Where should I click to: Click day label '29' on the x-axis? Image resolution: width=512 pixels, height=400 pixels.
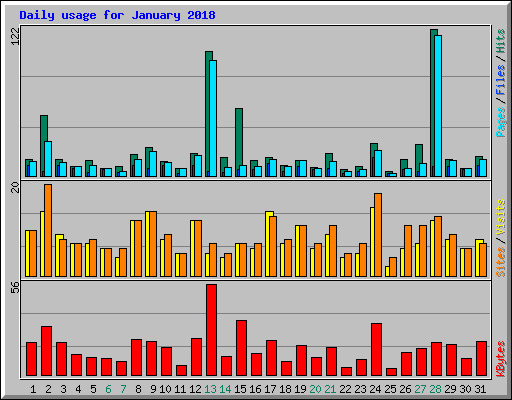450,389
